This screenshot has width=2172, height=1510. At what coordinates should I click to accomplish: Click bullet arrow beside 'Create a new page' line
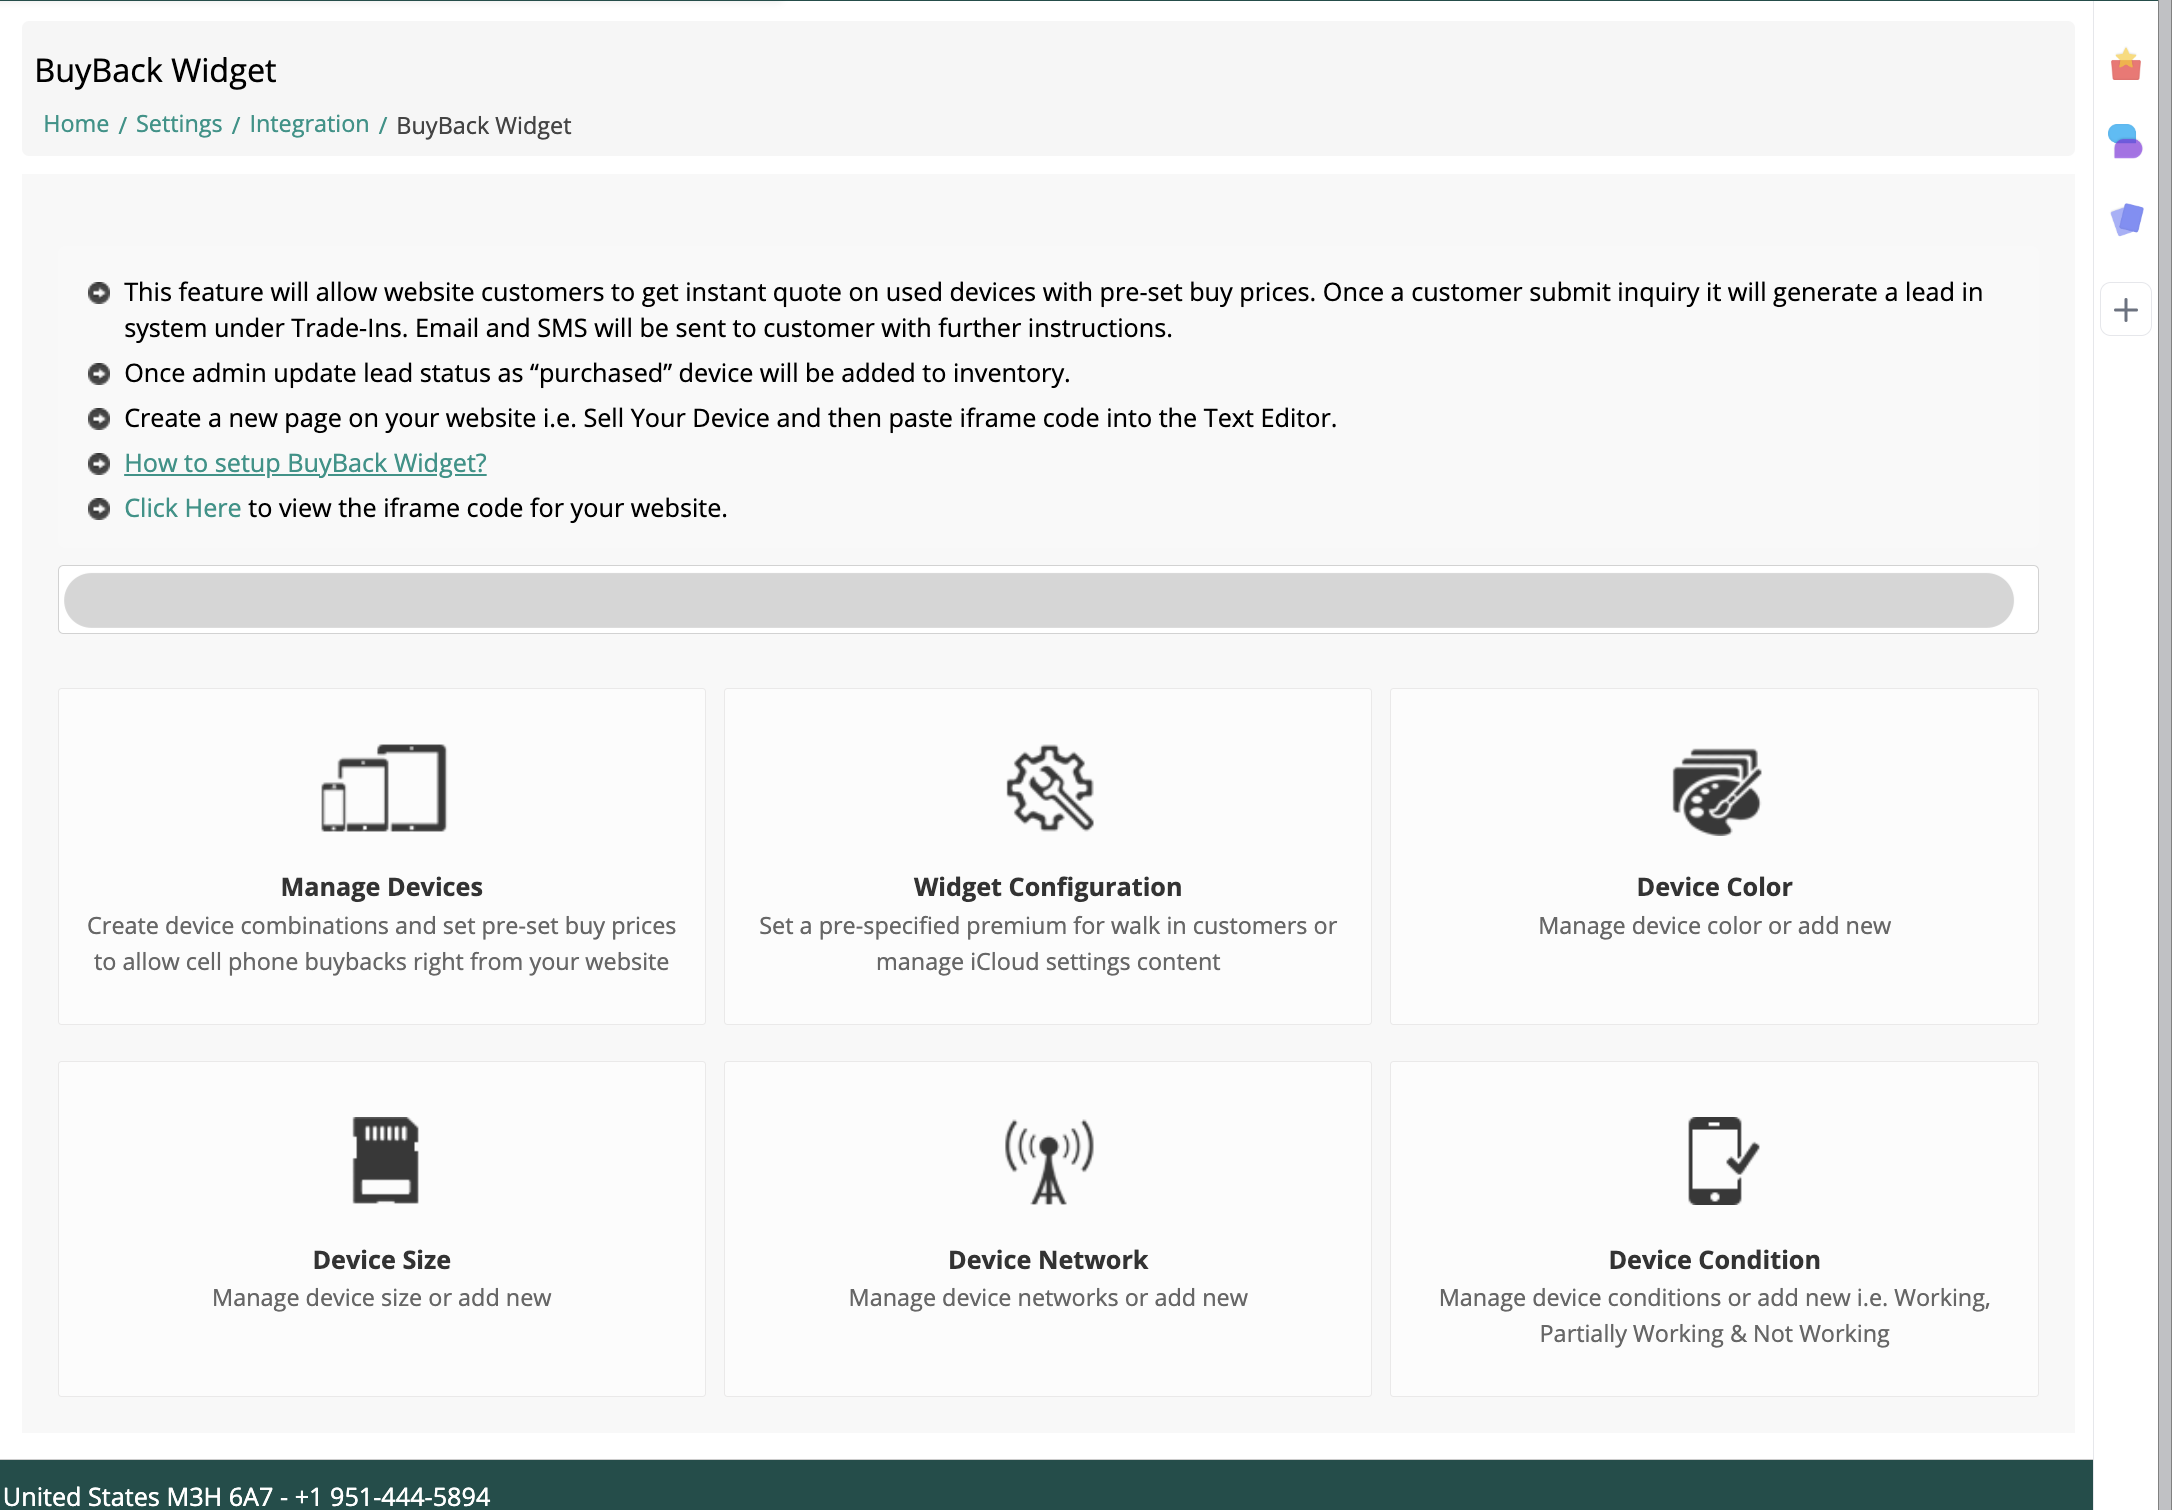[99, 419]
